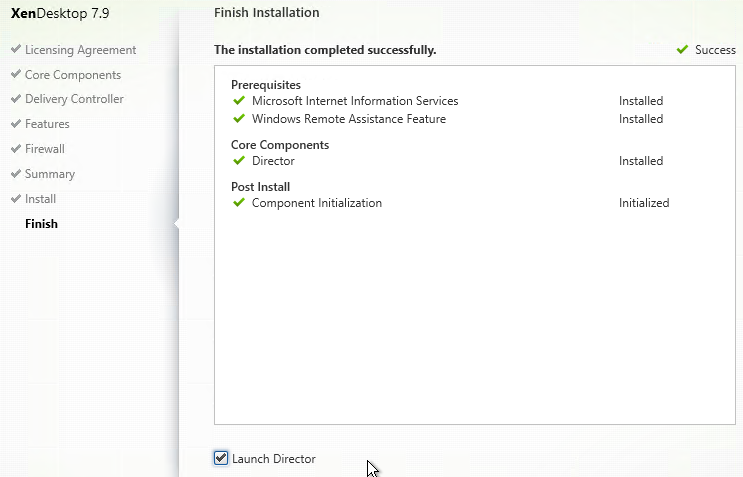Click the Component Initialization list entry
Screen dimensions: 743x477
(x=317, y=203)
